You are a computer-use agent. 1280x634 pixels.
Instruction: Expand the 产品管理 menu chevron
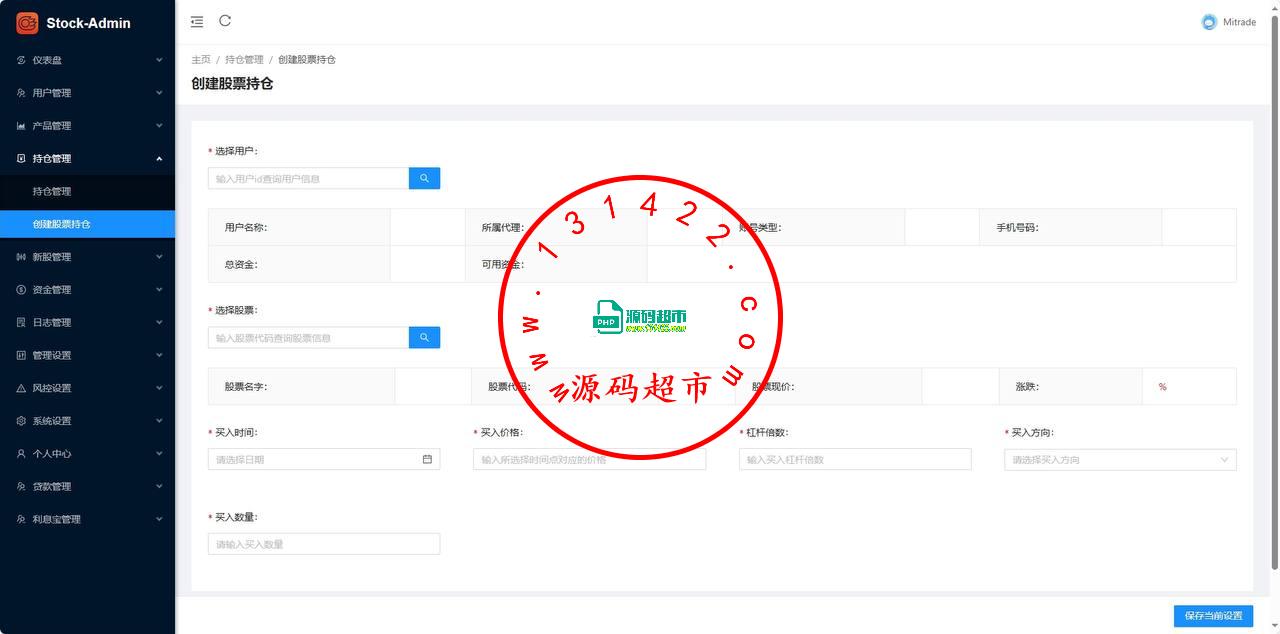pyautogui.click(x=159, y=126)
